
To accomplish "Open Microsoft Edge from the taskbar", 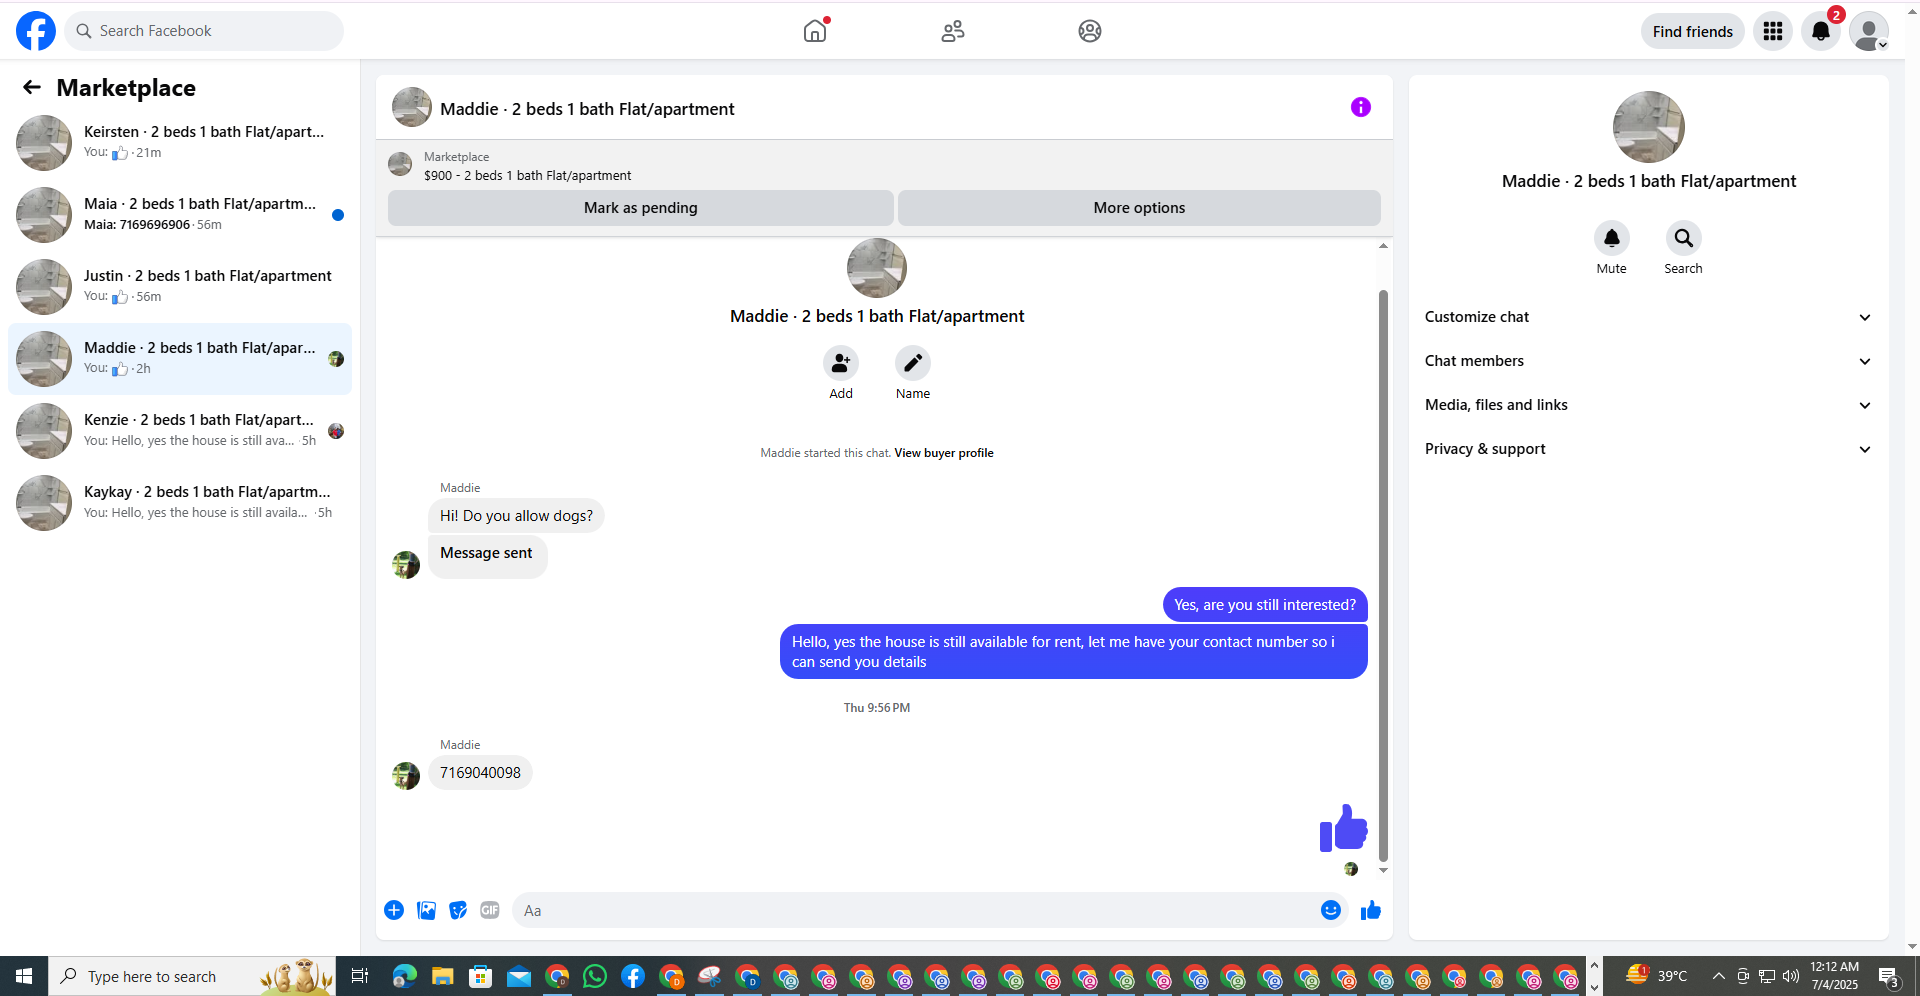I will click(404, 976).
